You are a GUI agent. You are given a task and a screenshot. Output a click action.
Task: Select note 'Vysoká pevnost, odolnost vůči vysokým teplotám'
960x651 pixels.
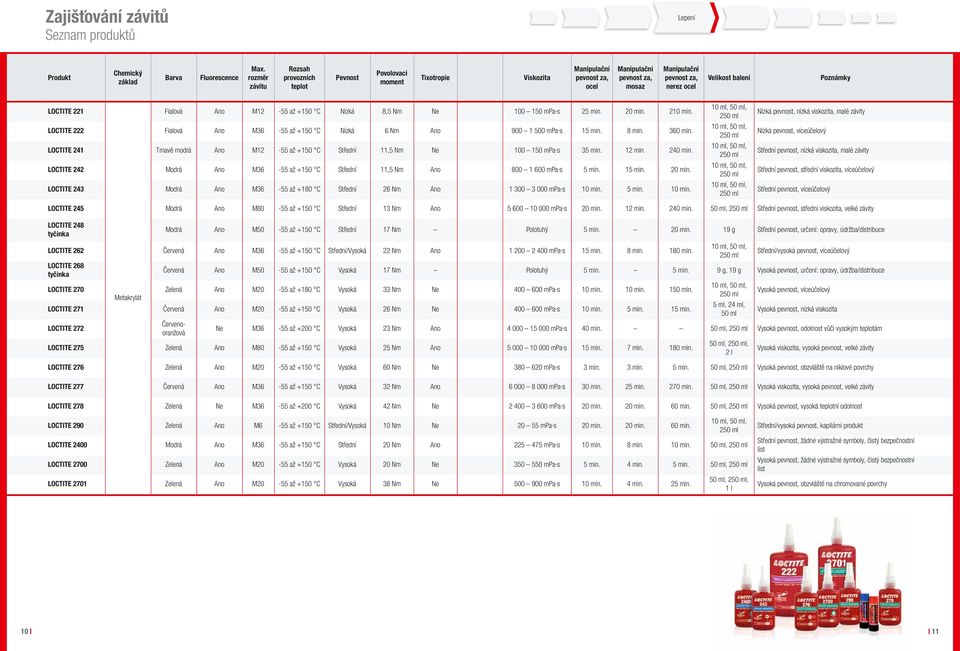[819, 328]
